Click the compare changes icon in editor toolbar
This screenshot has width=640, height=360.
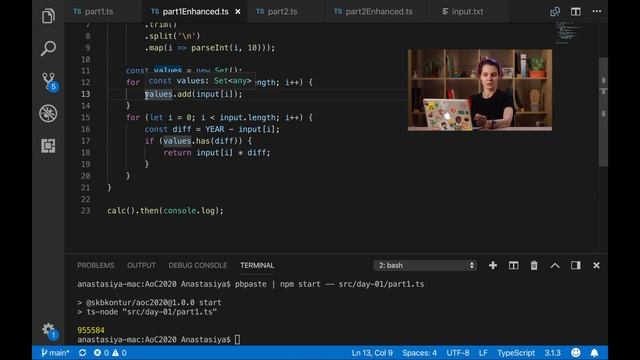point(555,11)
